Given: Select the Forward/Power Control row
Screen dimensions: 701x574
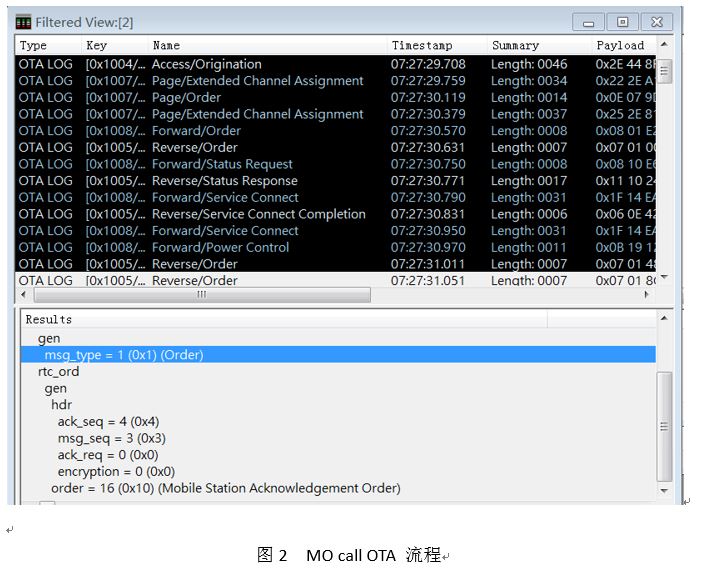Looking at the screenshot, I should [336, 247].
